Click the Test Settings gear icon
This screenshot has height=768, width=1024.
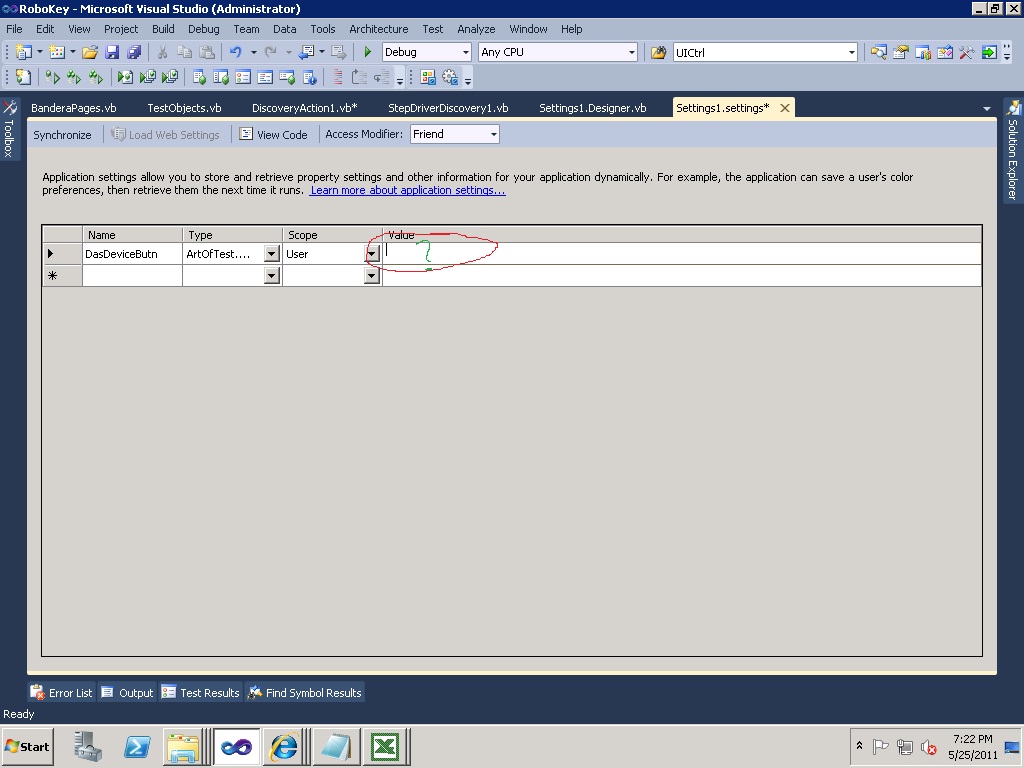pyautogui.click(x=450, y=78)
